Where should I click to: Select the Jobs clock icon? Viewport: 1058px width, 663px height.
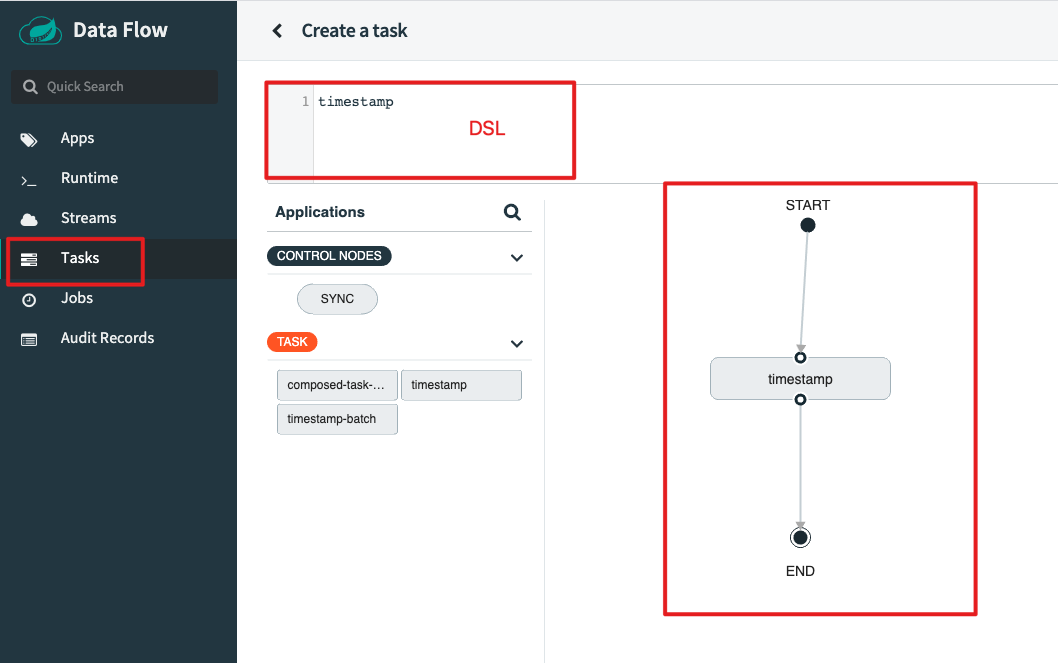29,298
